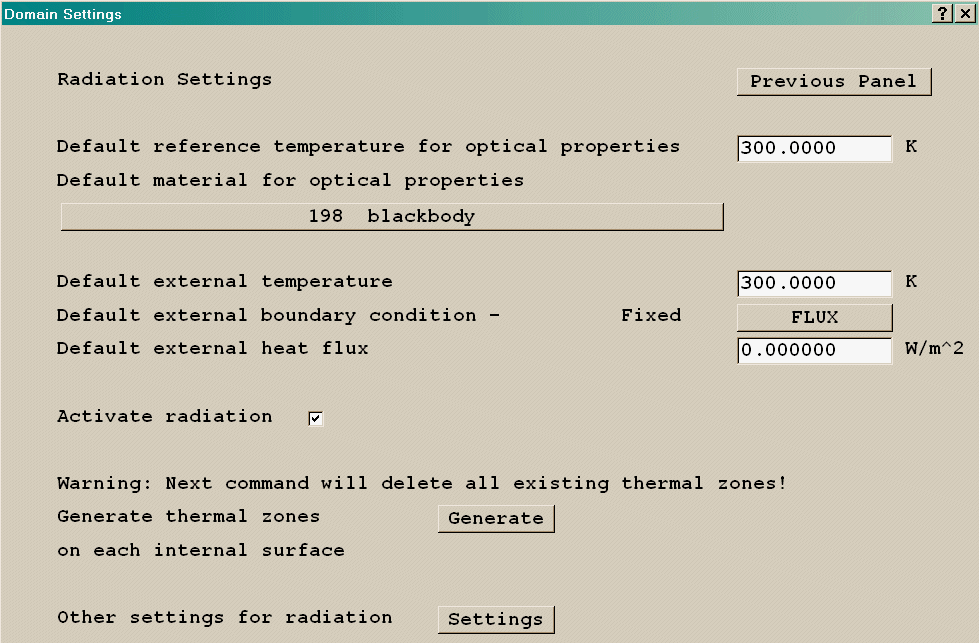The image size is (979, 643).
Task: Open the 198 blackbody material selector
Action: pyautogui.click(x=391, y=217)
